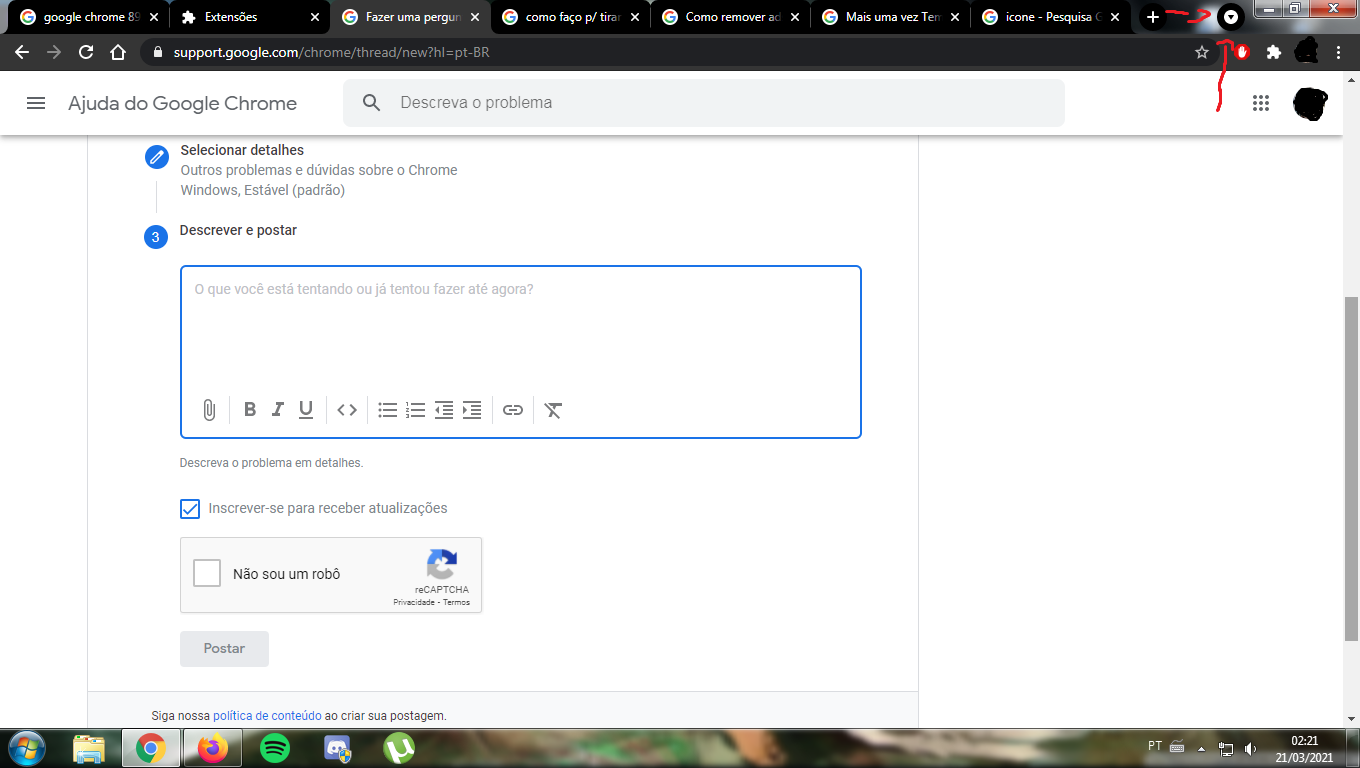
Task: Click the Descrever e postar step heading
Action: [x=238, y=230]
